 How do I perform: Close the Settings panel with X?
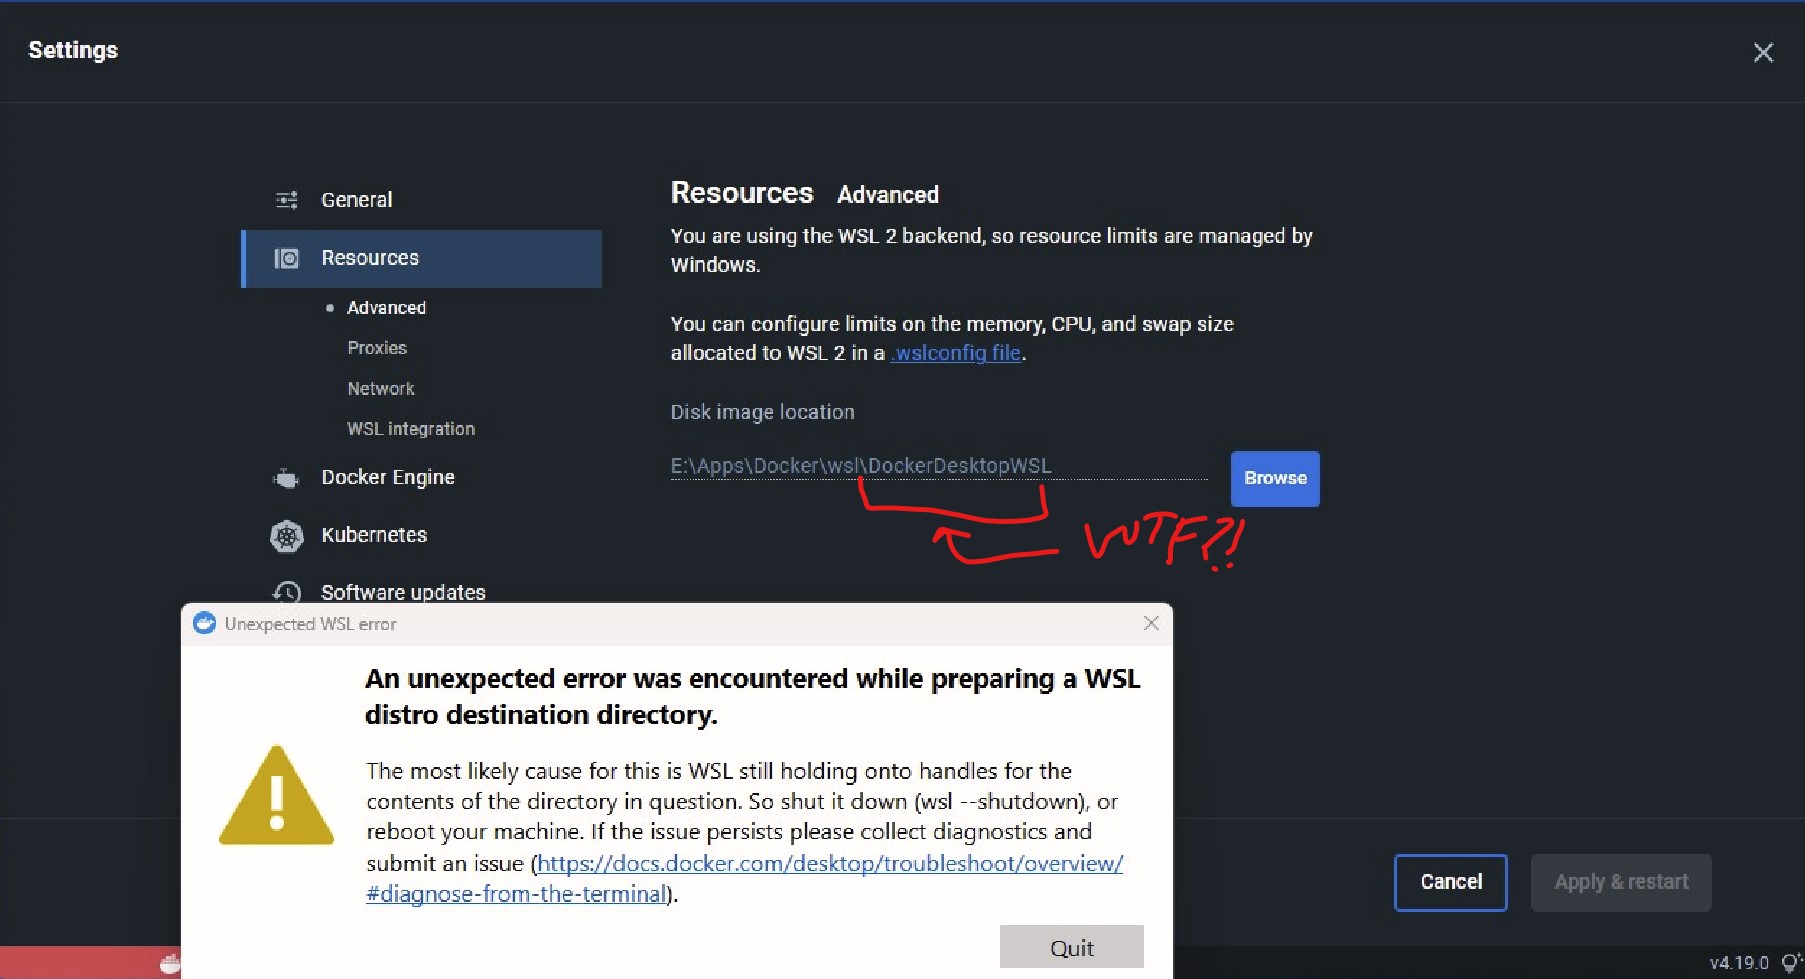pos(1763,53)
